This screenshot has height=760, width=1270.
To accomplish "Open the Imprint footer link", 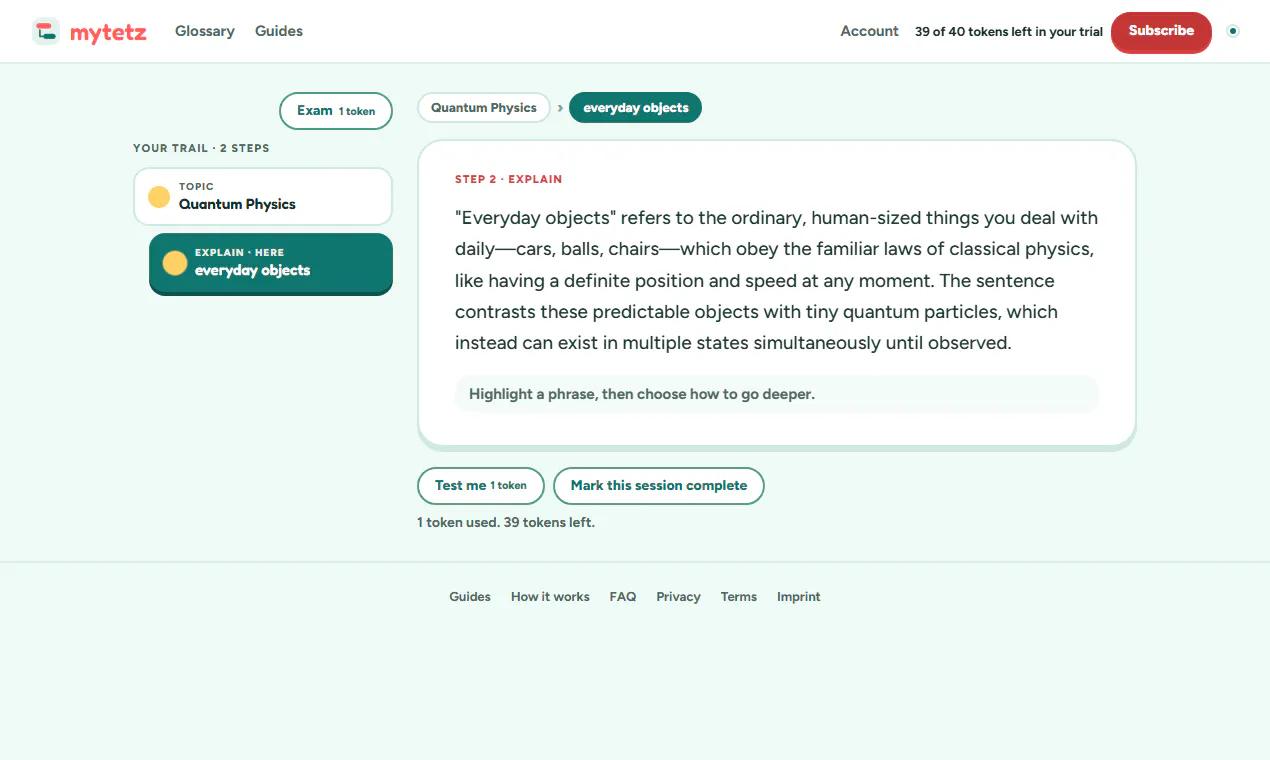I will tap(799, 597).
